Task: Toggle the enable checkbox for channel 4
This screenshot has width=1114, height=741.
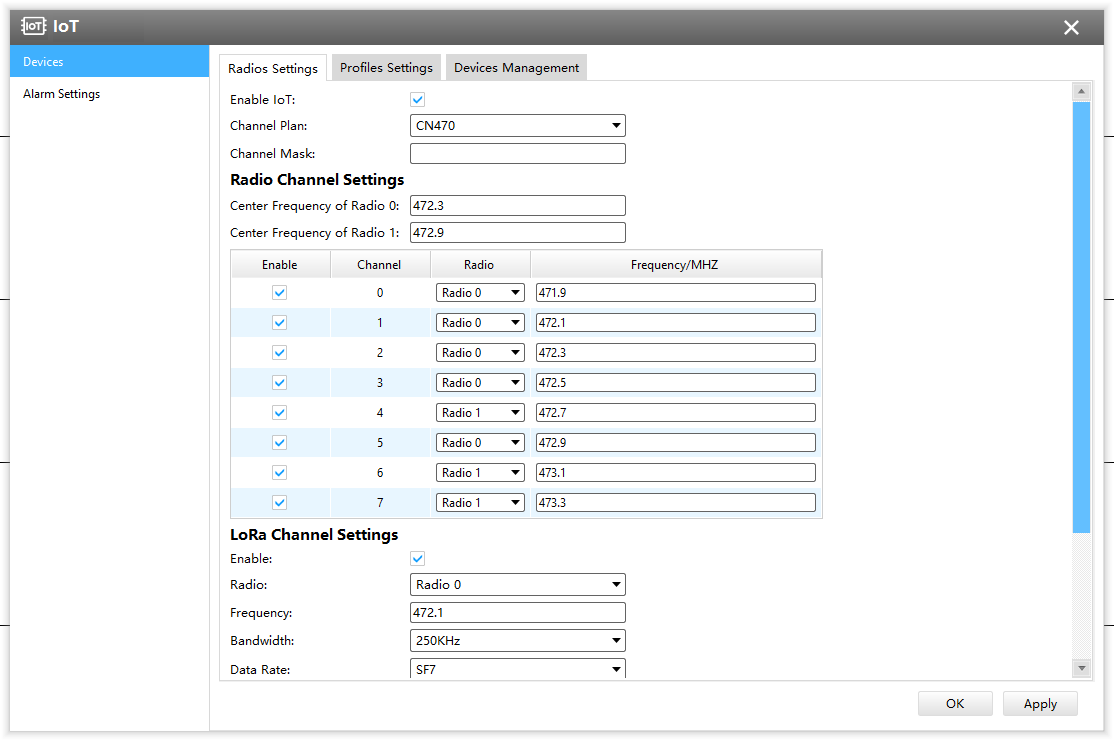Action: click(279, 413)
